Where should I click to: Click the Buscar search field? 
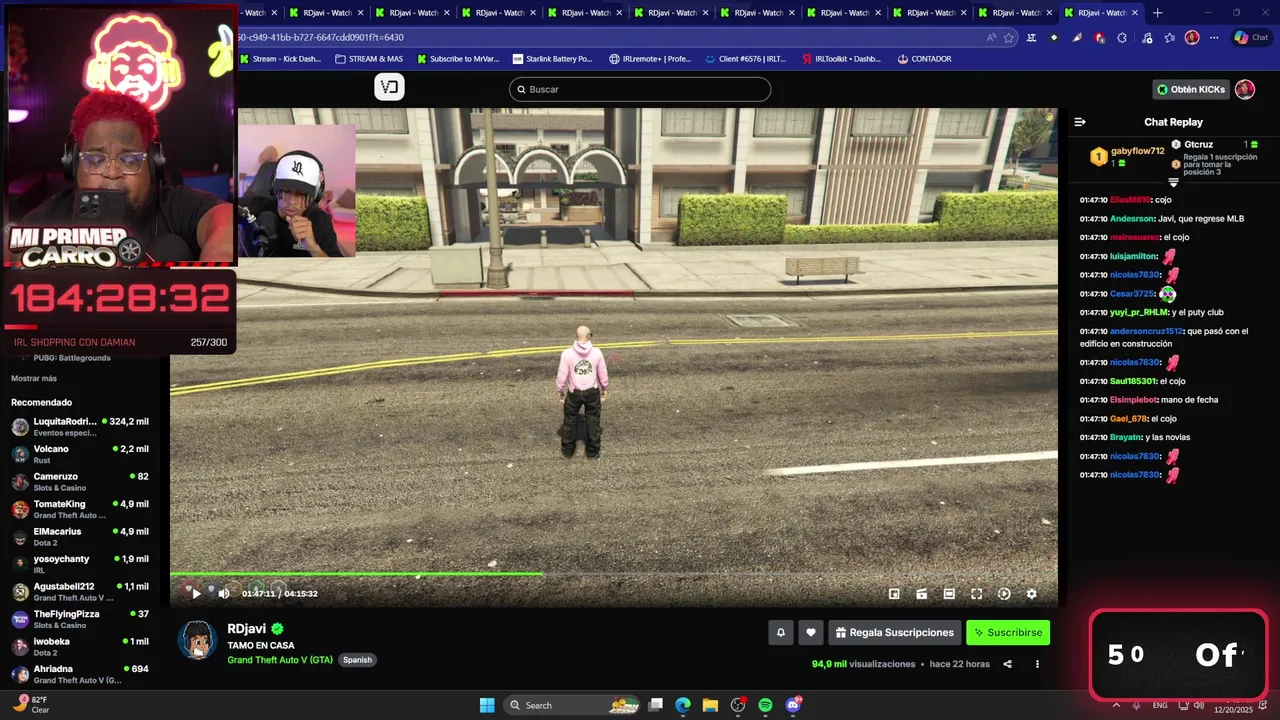[640, 89]
